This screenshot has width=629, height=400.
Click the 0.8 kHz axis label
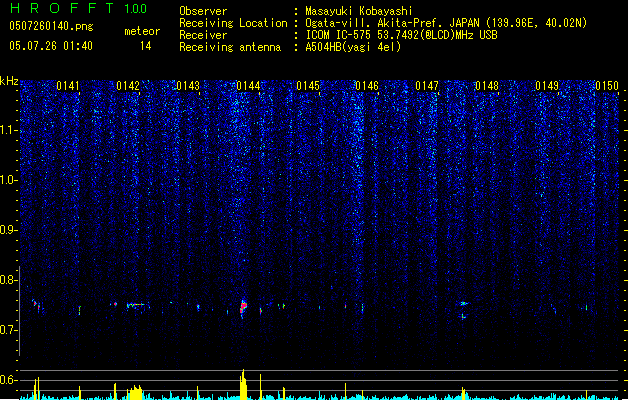8,280
